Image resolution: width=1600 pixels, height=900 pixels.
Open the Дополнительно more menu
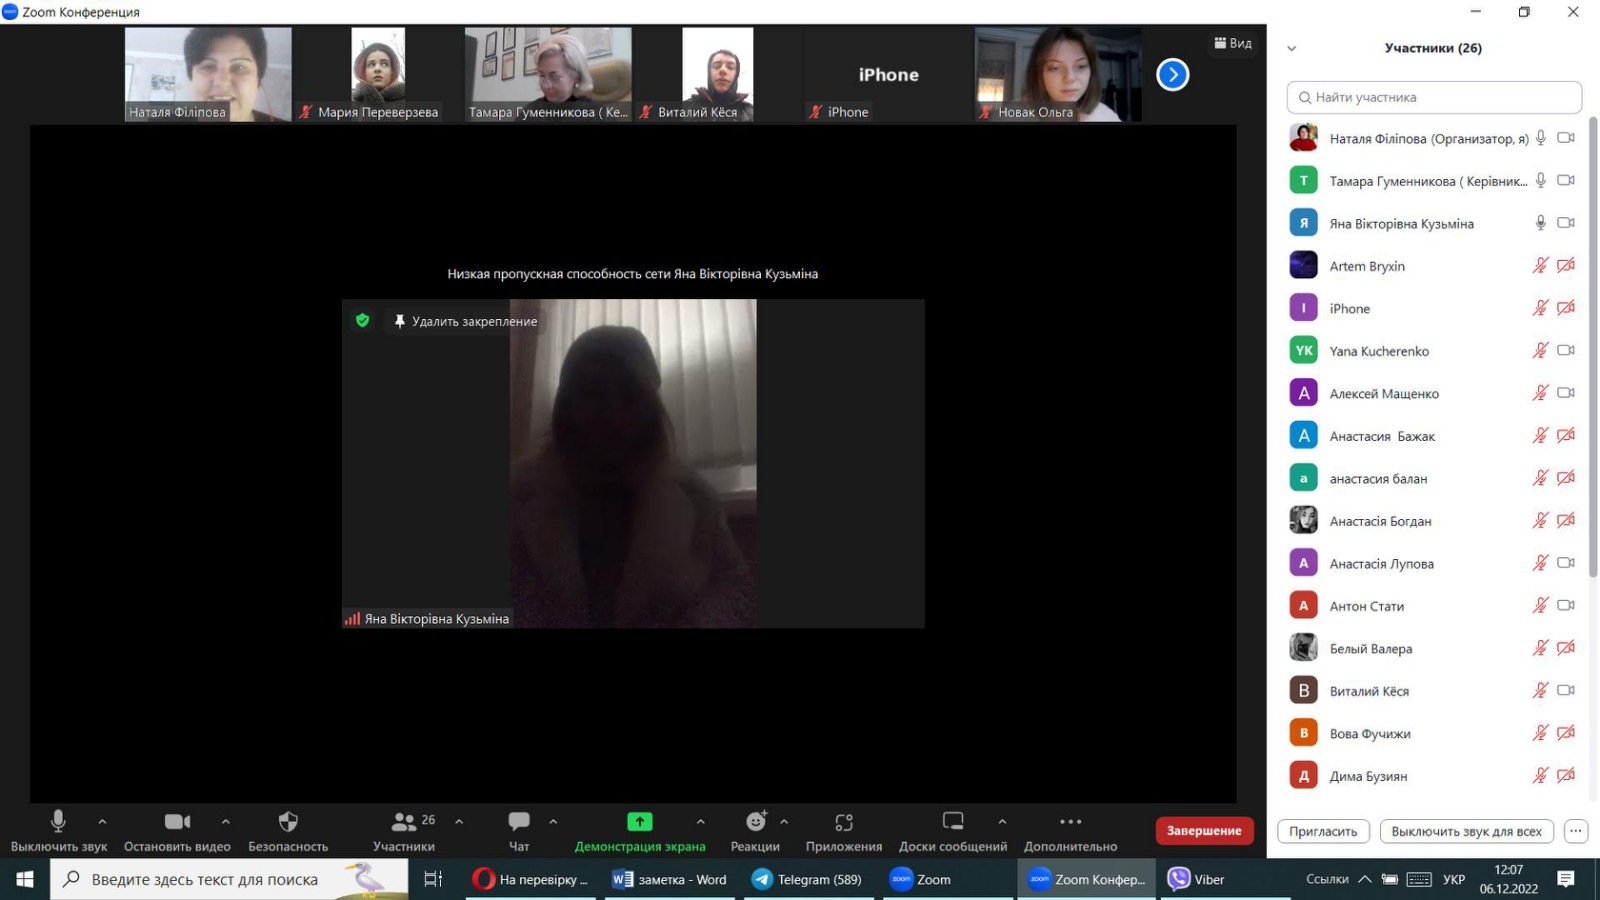(x=1070, y=822)
